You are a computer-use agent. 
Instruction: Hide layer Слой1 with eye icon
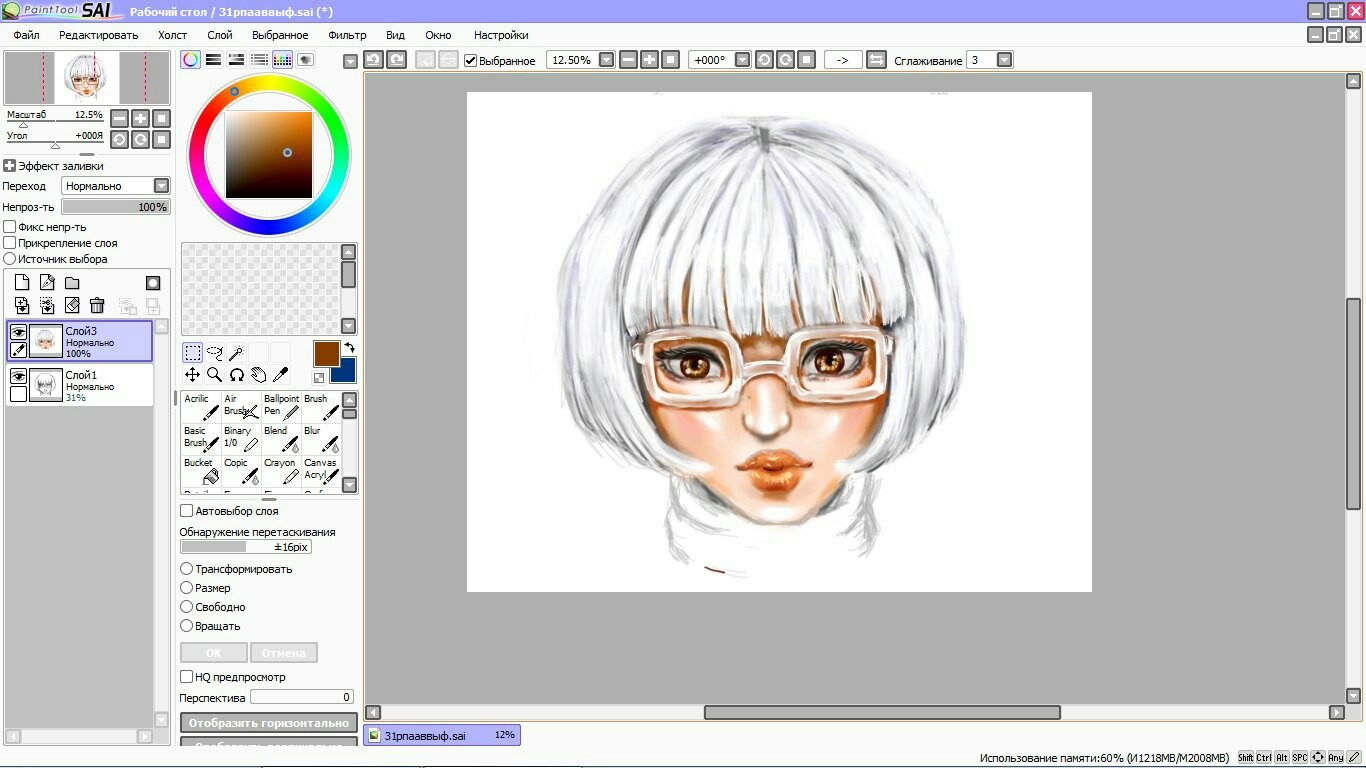pyautogui.click(x=18, y=376)
